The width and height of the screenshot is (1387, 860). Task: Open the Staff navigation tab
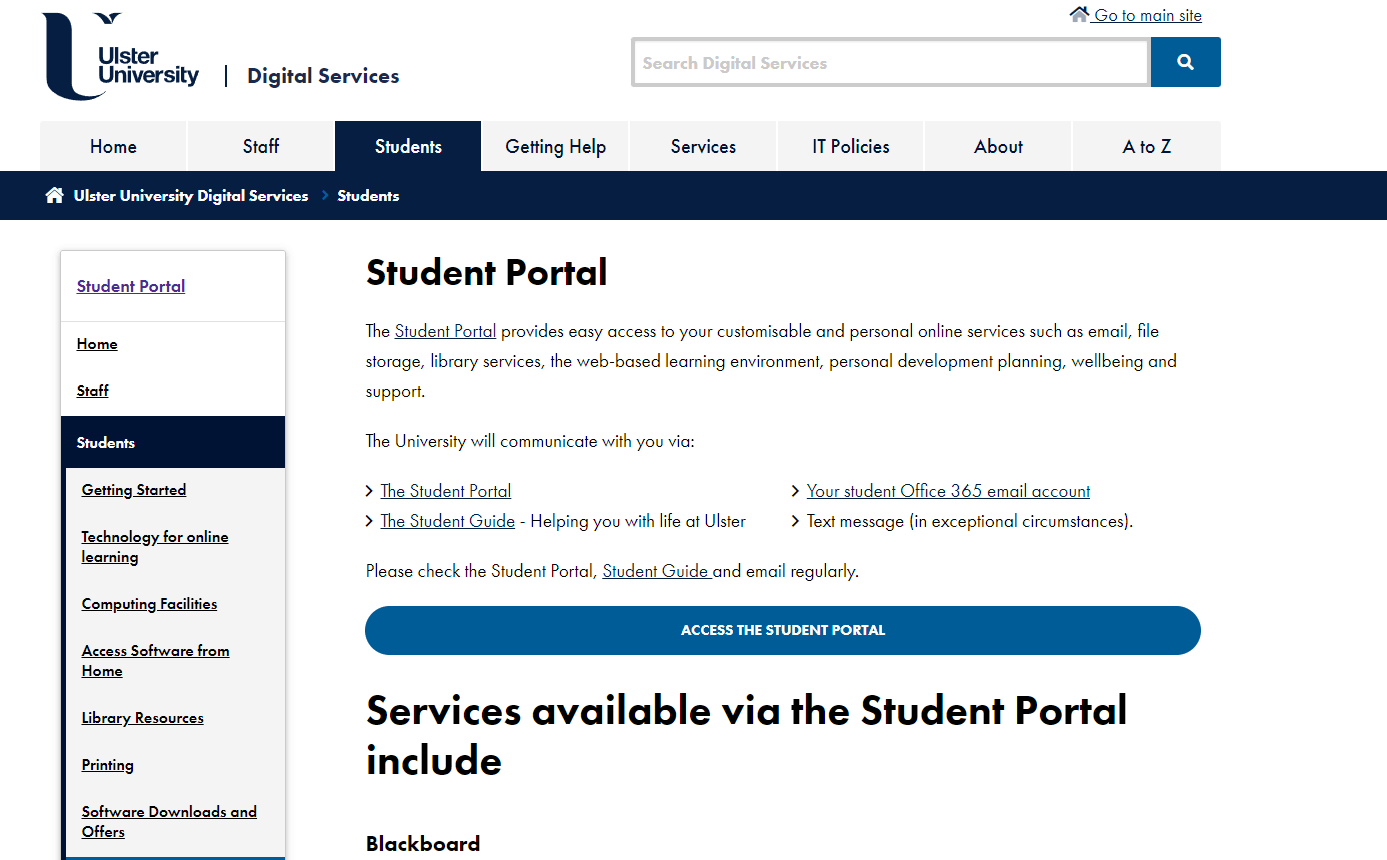tap(261, 146)
